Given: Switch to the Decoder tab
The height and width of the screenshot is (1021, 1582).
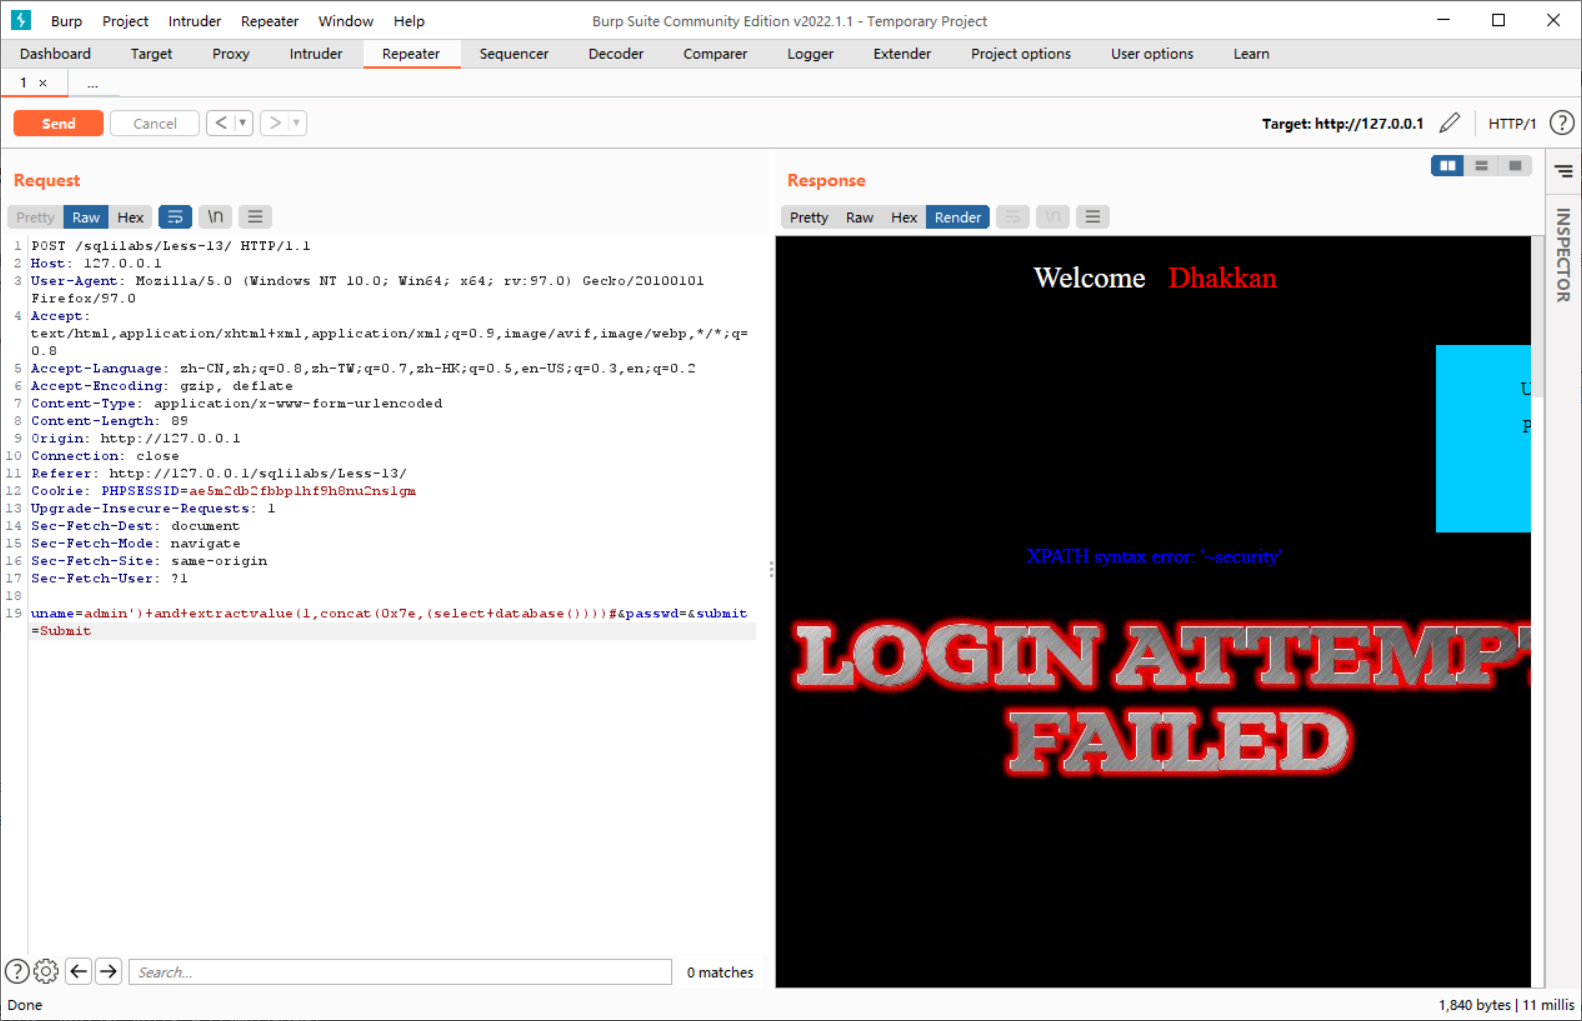Looking at the screenshot, I should pos(616,54).
